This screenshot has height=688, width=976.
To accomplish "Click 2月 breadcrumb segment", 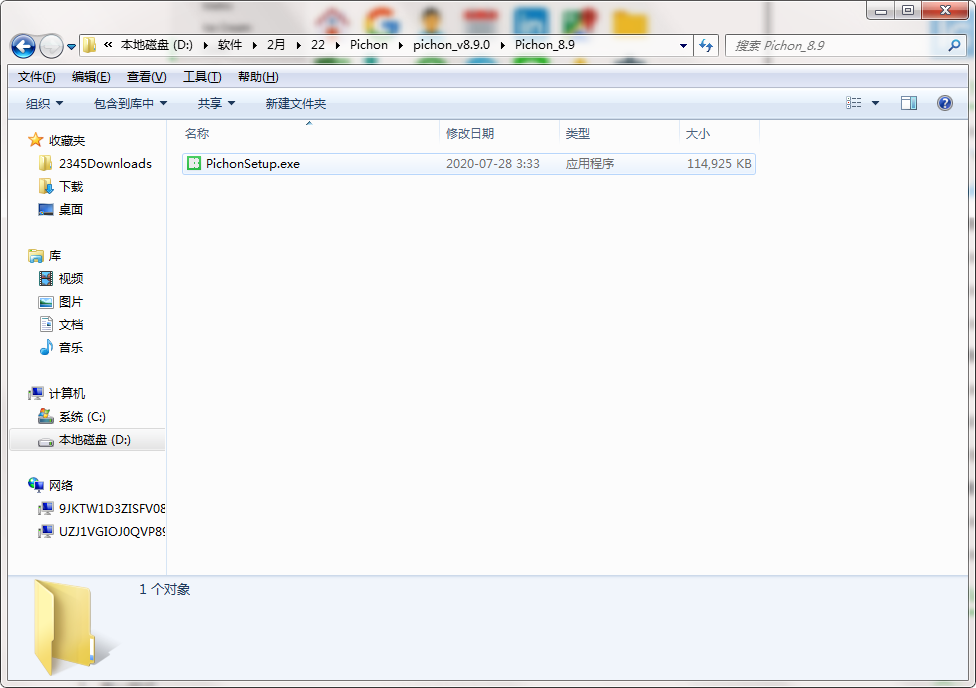I will [276, 45].
